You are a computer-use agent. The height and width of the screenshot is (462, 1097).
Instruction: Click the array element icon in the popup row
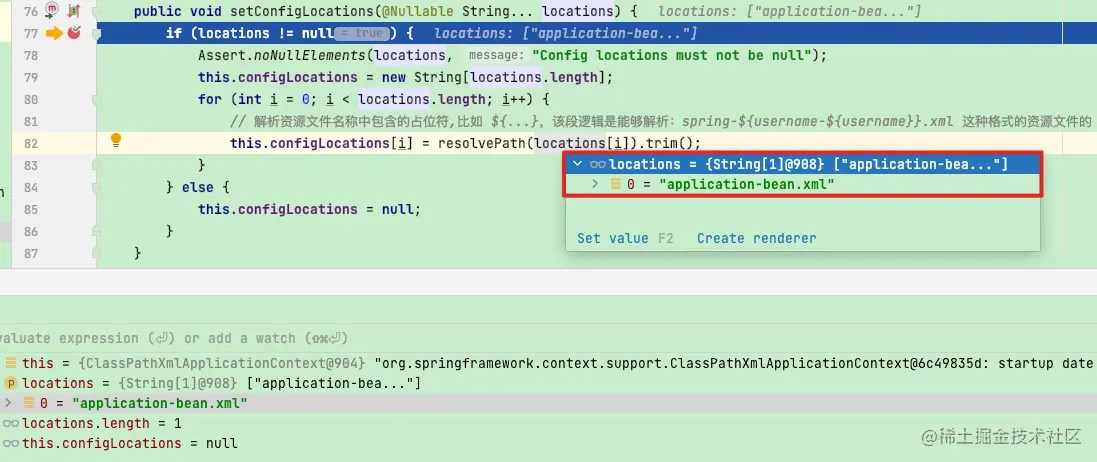click(616, 184)
